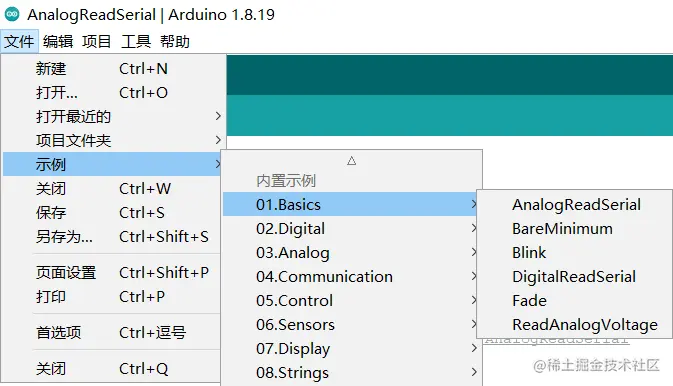Open the 帮助 menu
Screen dimensions: 673x386
point(175,42)
